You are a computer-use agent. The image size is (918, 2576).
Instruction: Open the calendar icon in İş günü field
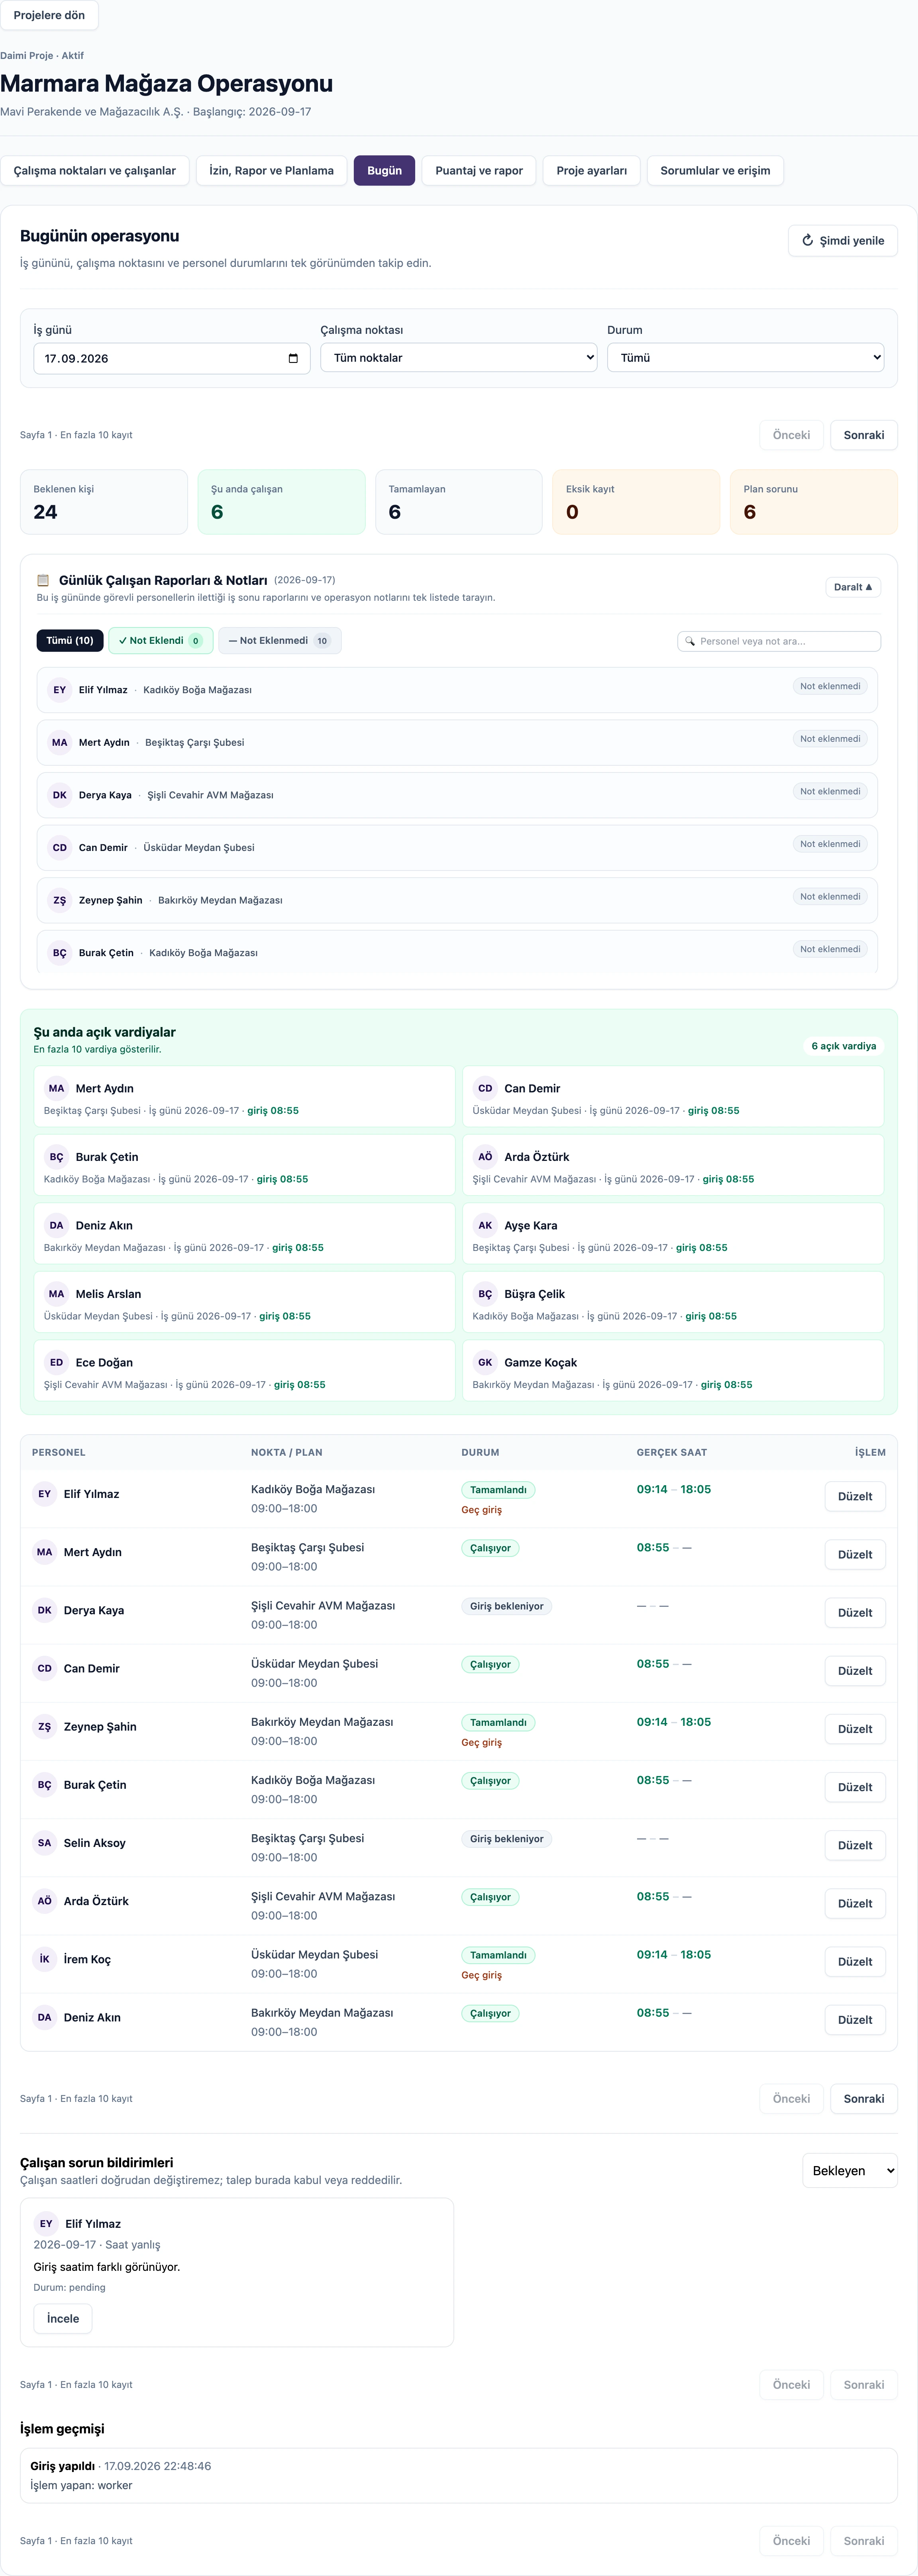[293, 358]
